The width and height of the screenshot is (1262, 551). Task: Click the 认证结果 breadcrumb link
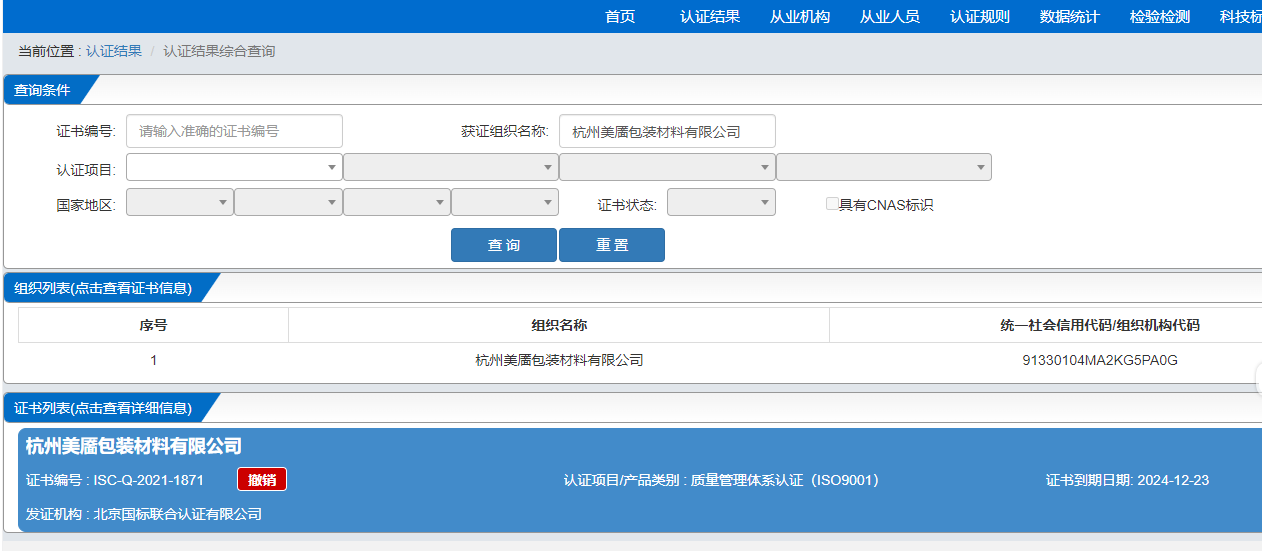coord(114,51)
